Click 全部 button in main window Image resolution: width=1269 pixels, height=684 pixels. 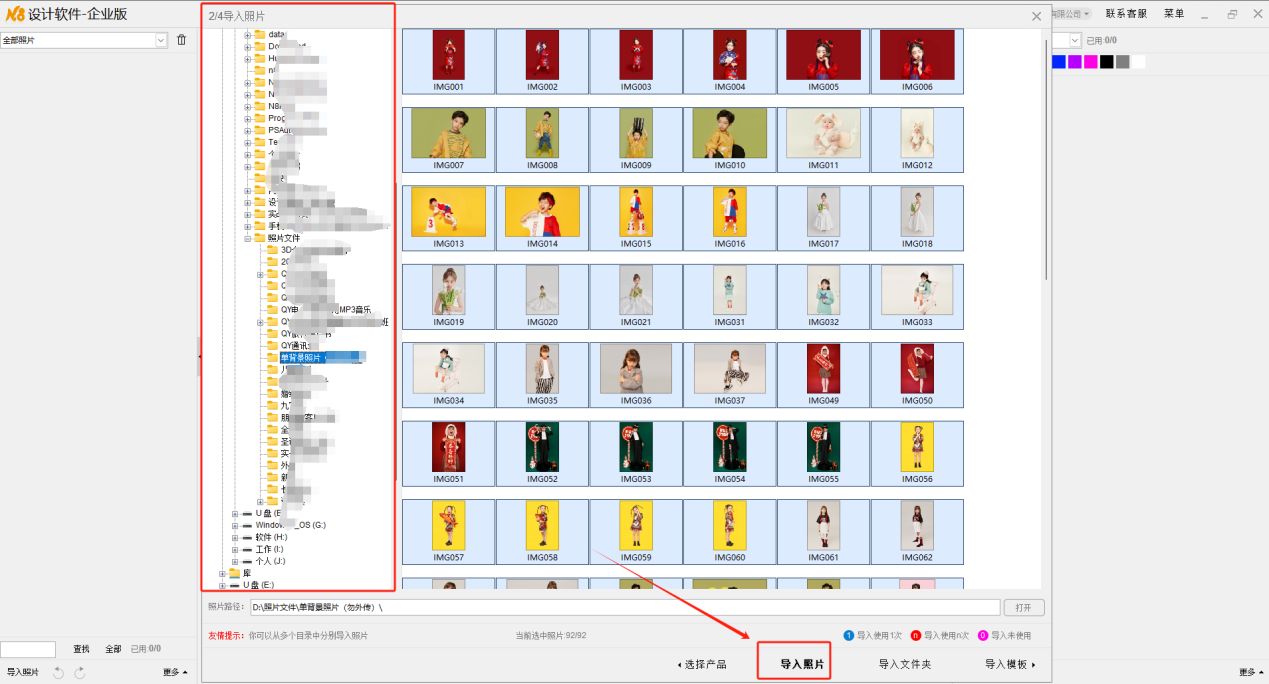[x=113, y=649]
